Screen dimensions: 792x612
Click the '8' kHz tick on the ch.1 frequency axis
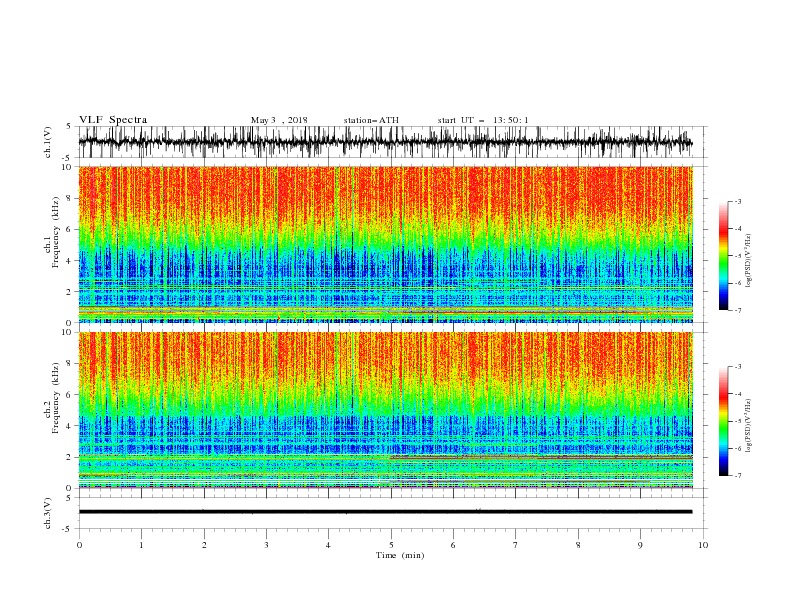(69, 198)
